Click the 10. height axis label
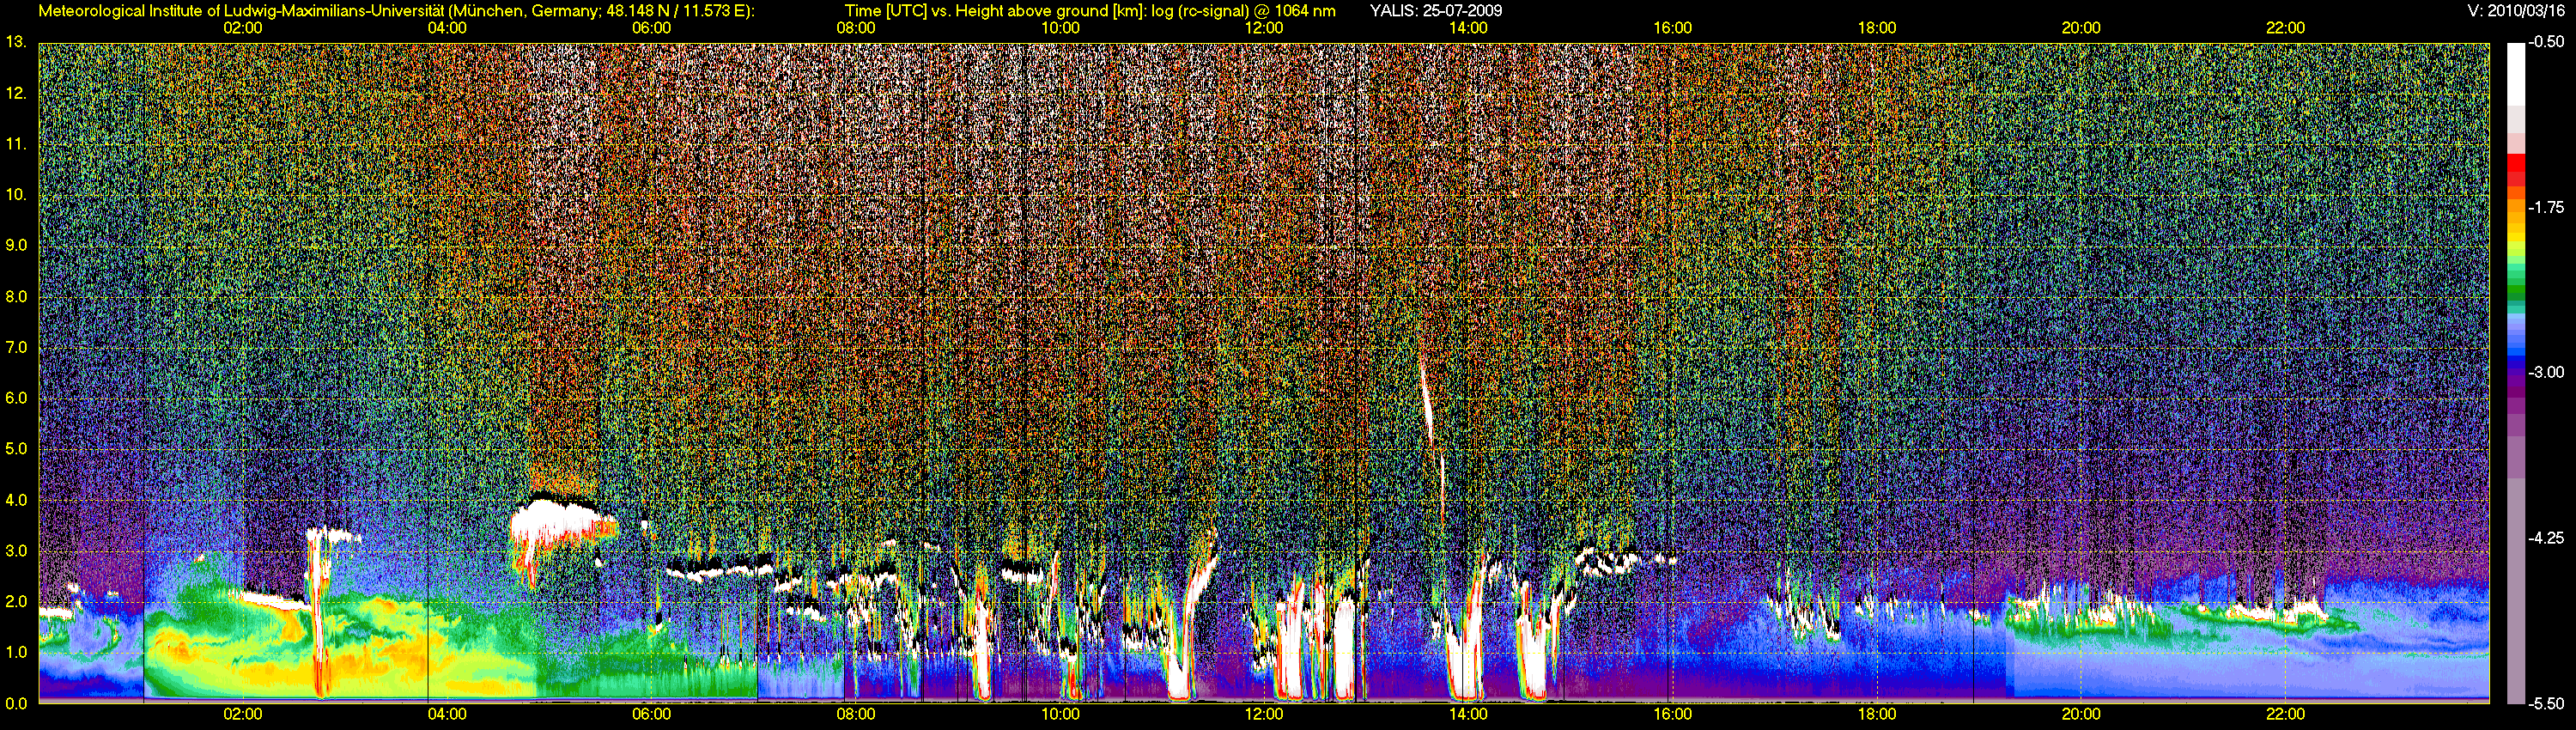Viewport: 2576px width, 730px height. (15, 195)
